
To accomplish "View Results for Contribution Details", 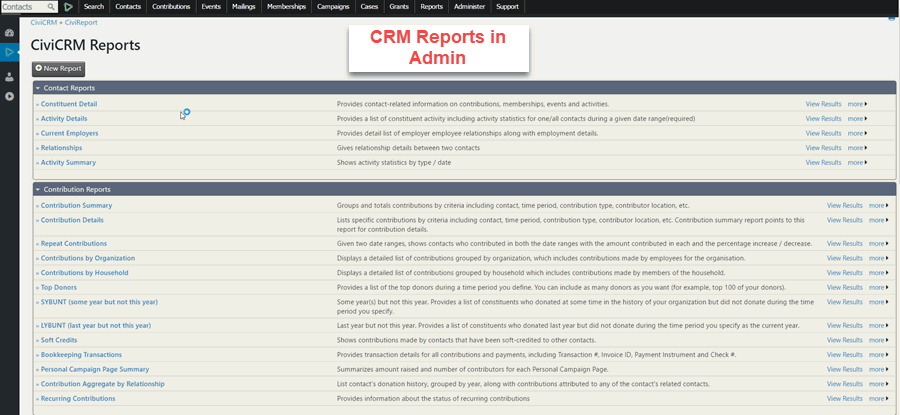I will click(x=844, y=220).
